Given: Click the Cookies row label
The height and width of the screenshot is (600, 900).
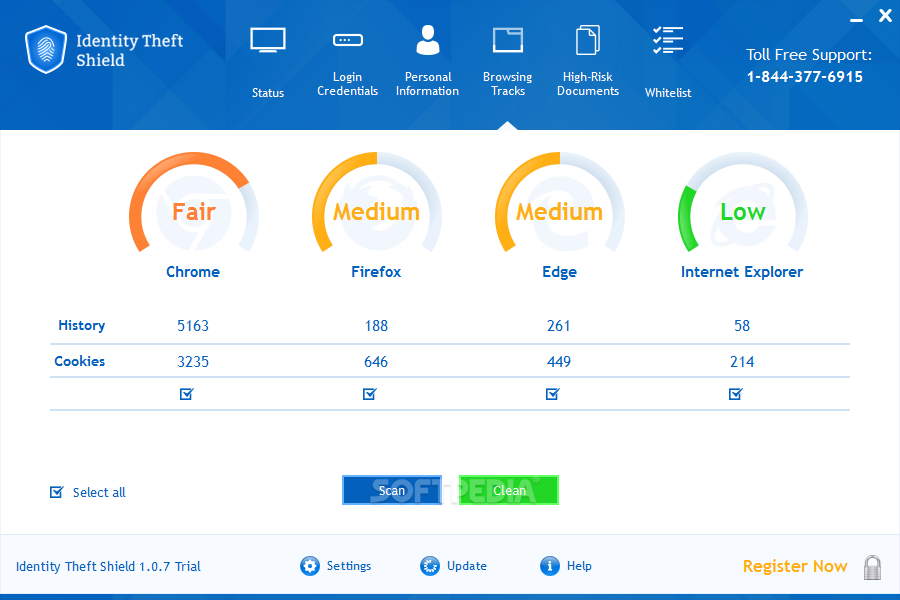Looking at the screenshot, I should (x=79, y=361).
